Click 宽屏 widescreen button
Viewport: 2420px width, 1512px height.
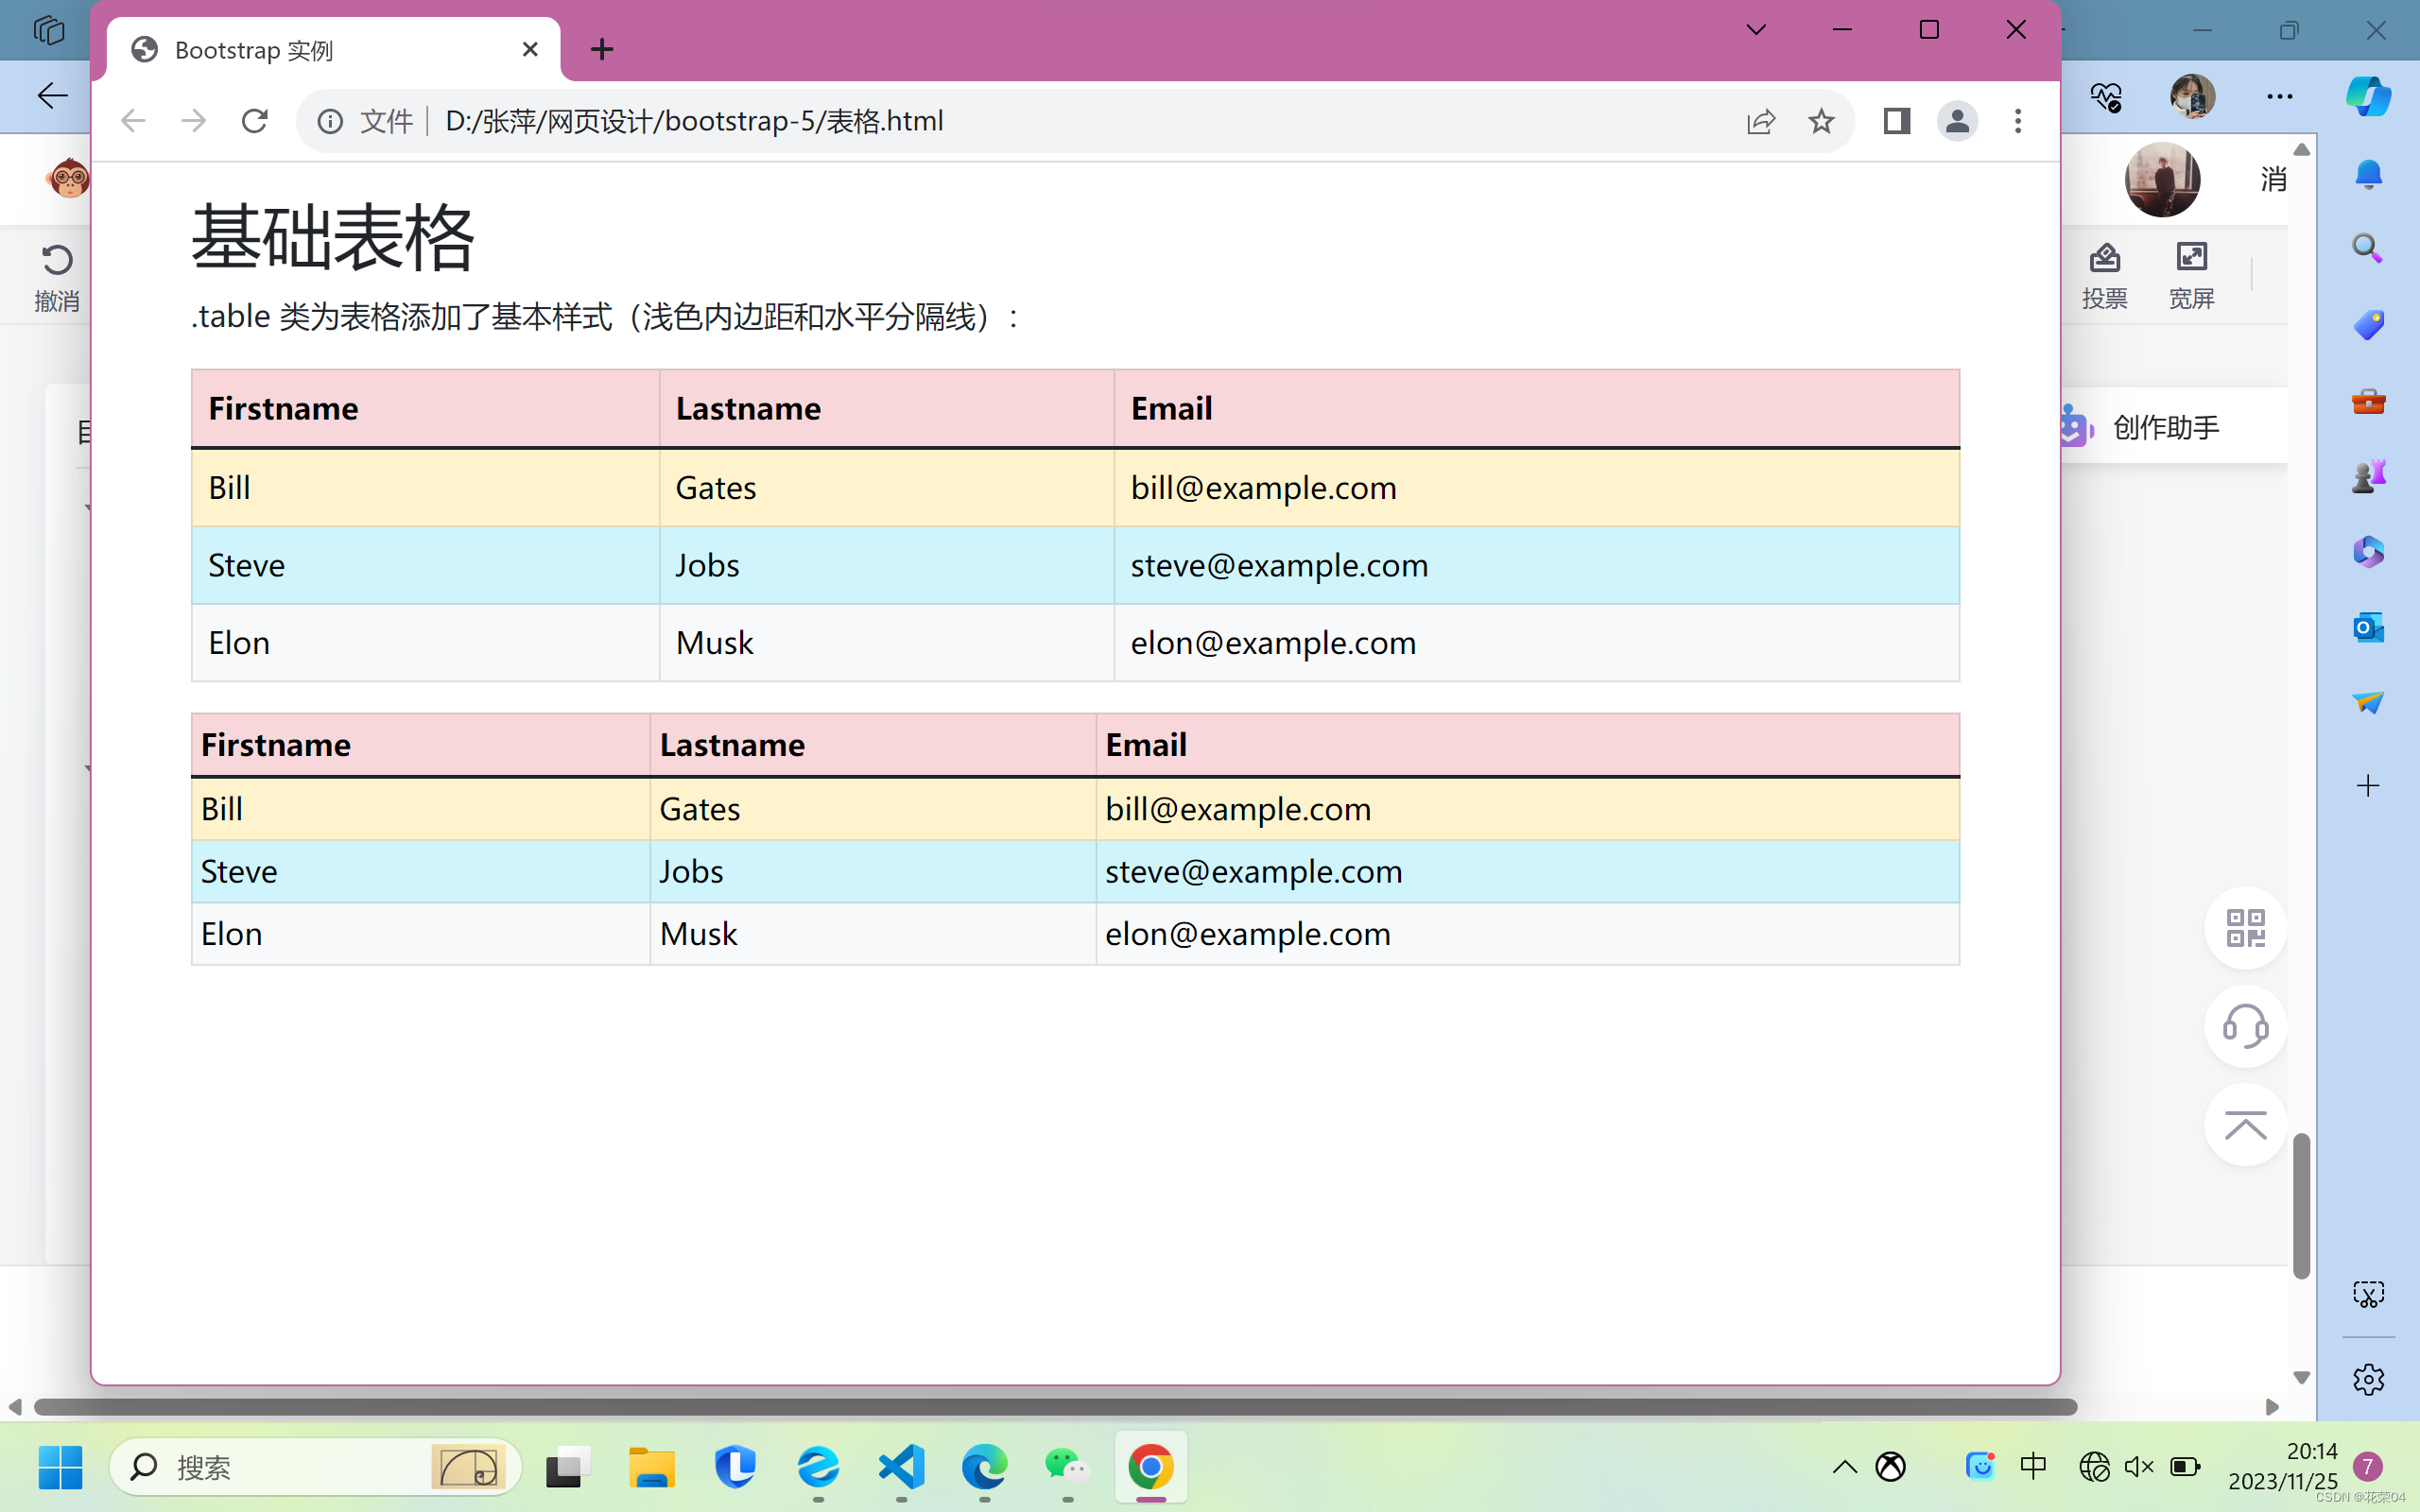pyautogui.click(x=2190, y=276)
